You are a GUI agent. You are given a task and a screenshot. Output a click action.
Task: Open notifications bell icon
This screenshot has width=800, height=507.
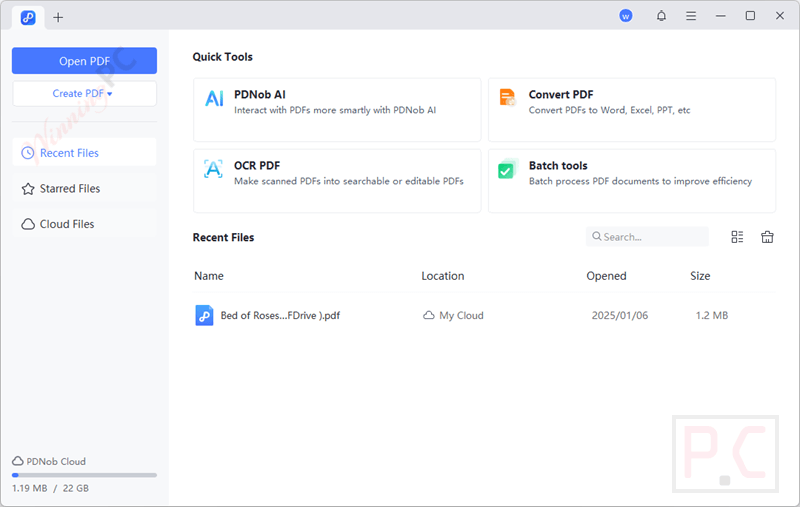pyautogui.click(x=661, y=16)
